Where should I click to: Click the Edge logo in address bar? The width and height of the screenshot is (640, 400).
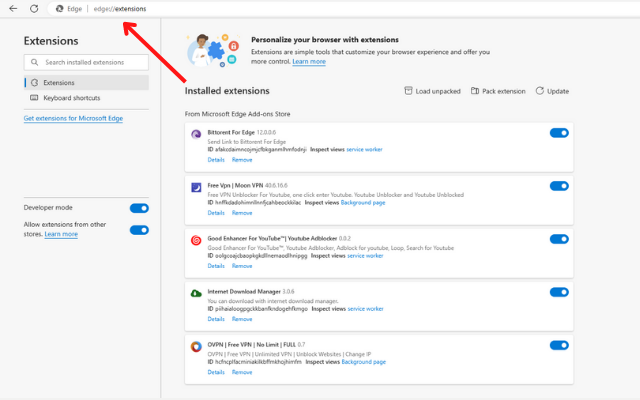point(60,9)
